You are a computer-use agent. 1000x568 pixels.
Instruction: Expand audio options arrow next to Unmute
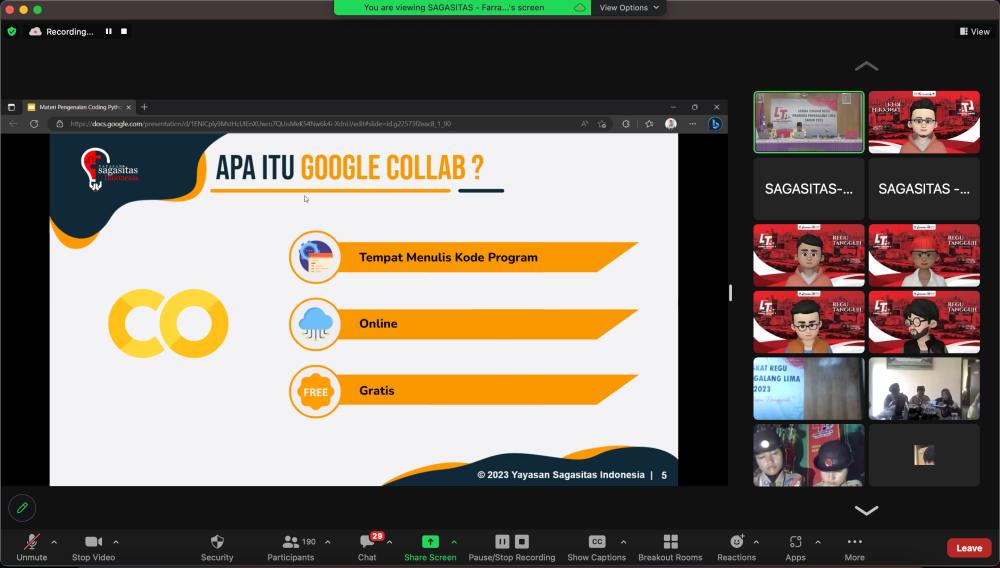tap(54, 542)
